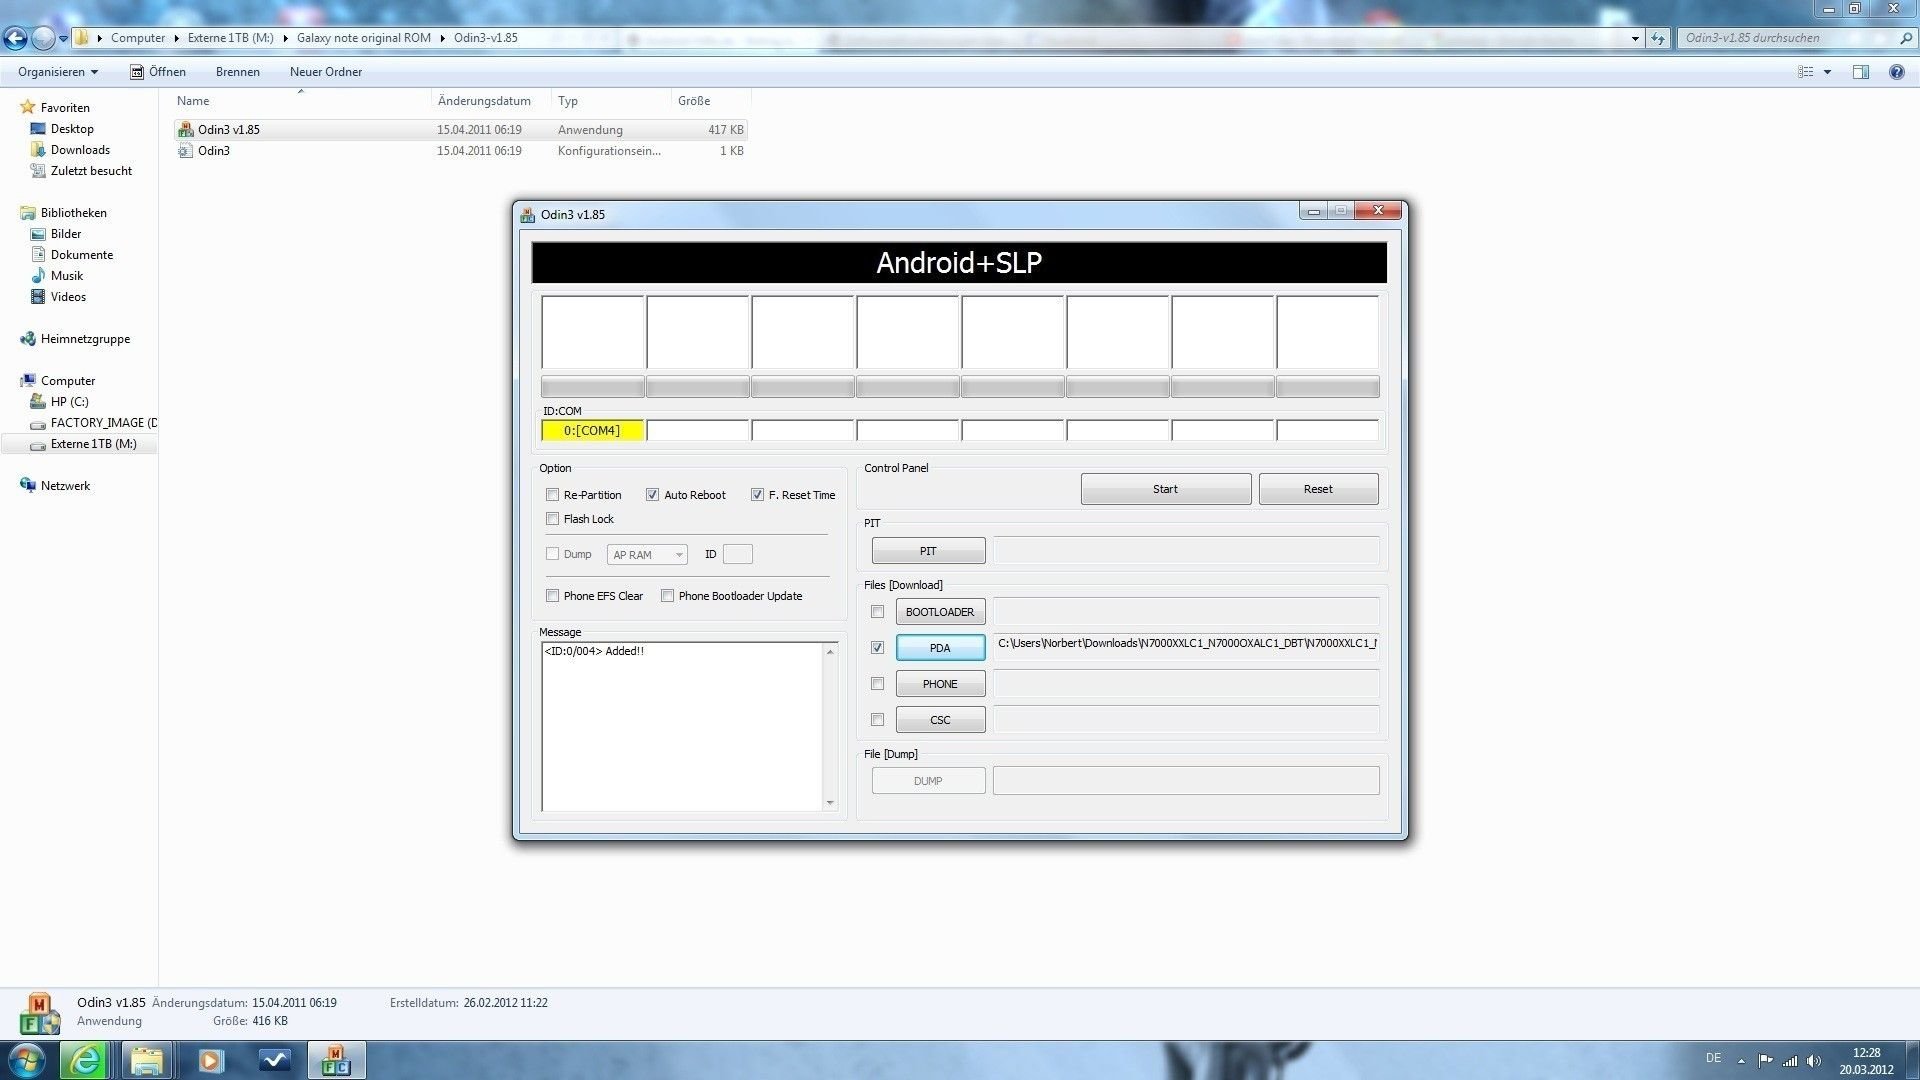This screenshot has height=1080, width=1920.
Task: Click the Bibliotheken library icon
Action: pos(28,213)
